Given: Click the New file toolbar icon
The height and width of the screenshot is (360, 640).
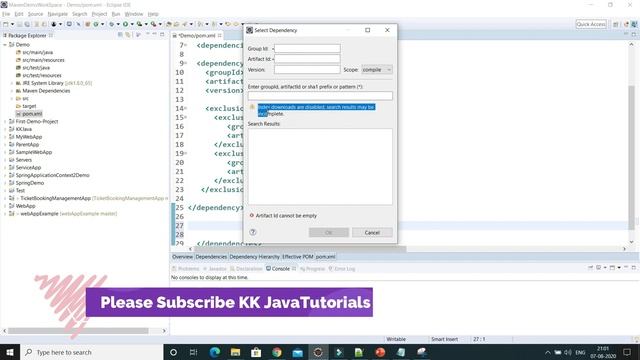Looking at the screenshot, I should [6, 24].
